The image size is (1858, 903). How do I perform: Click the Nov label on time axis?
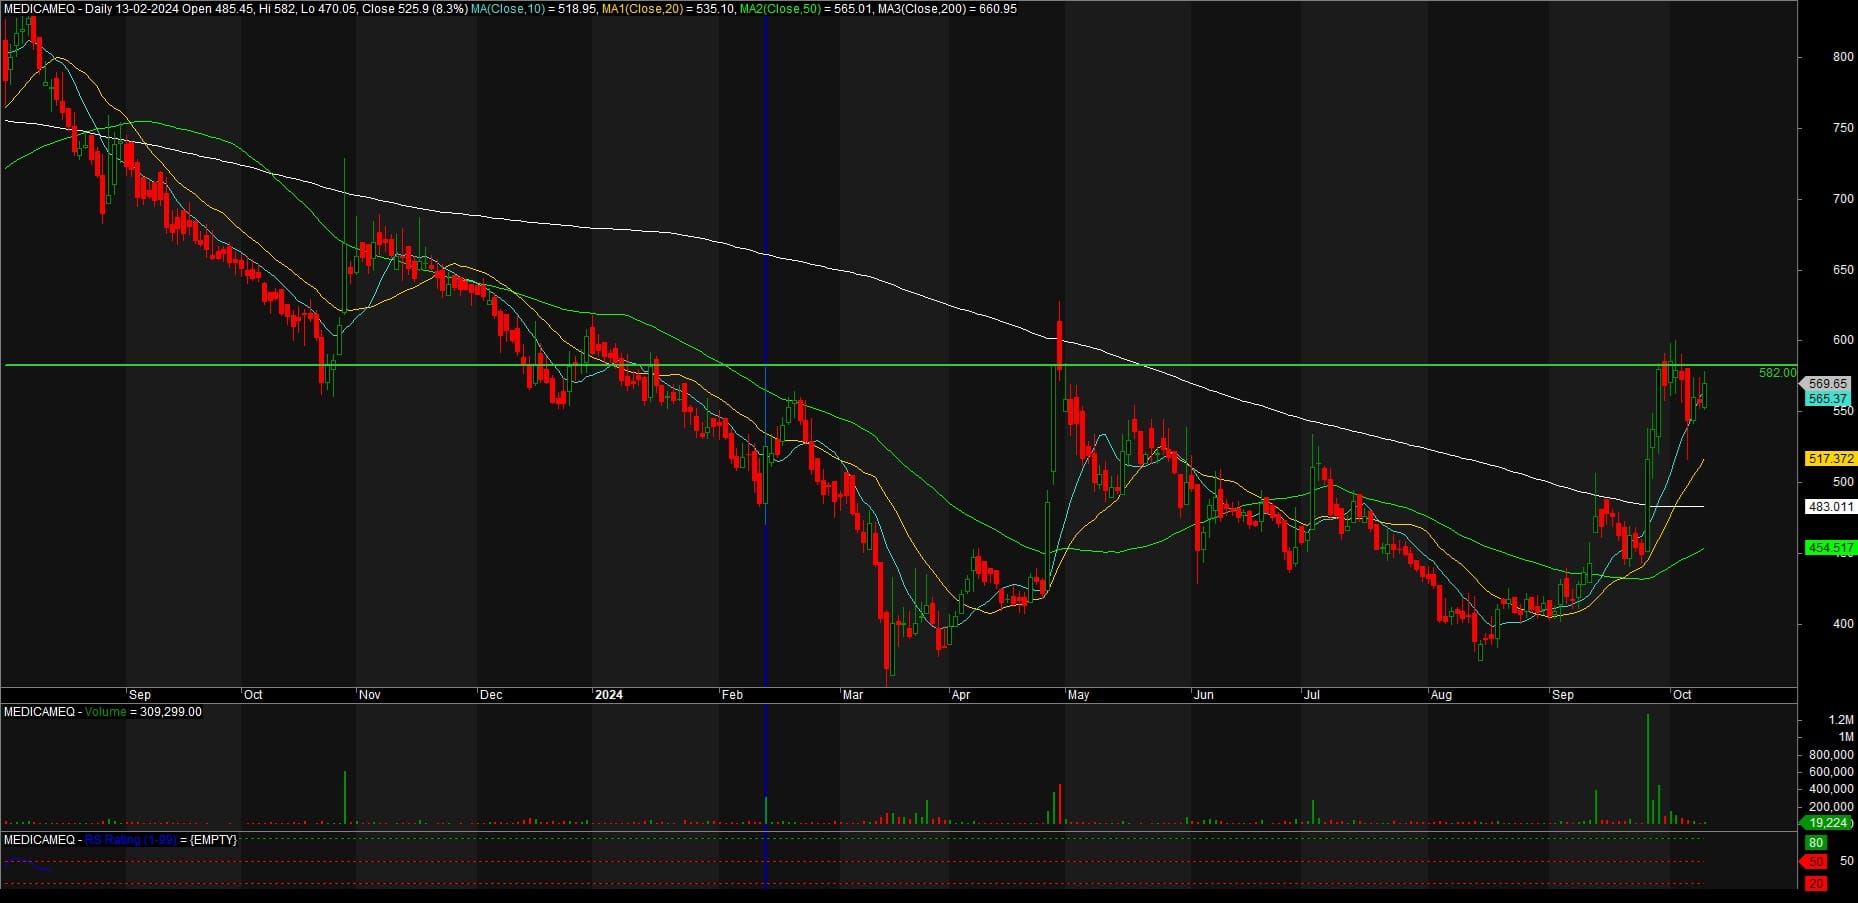click(370, 695)
